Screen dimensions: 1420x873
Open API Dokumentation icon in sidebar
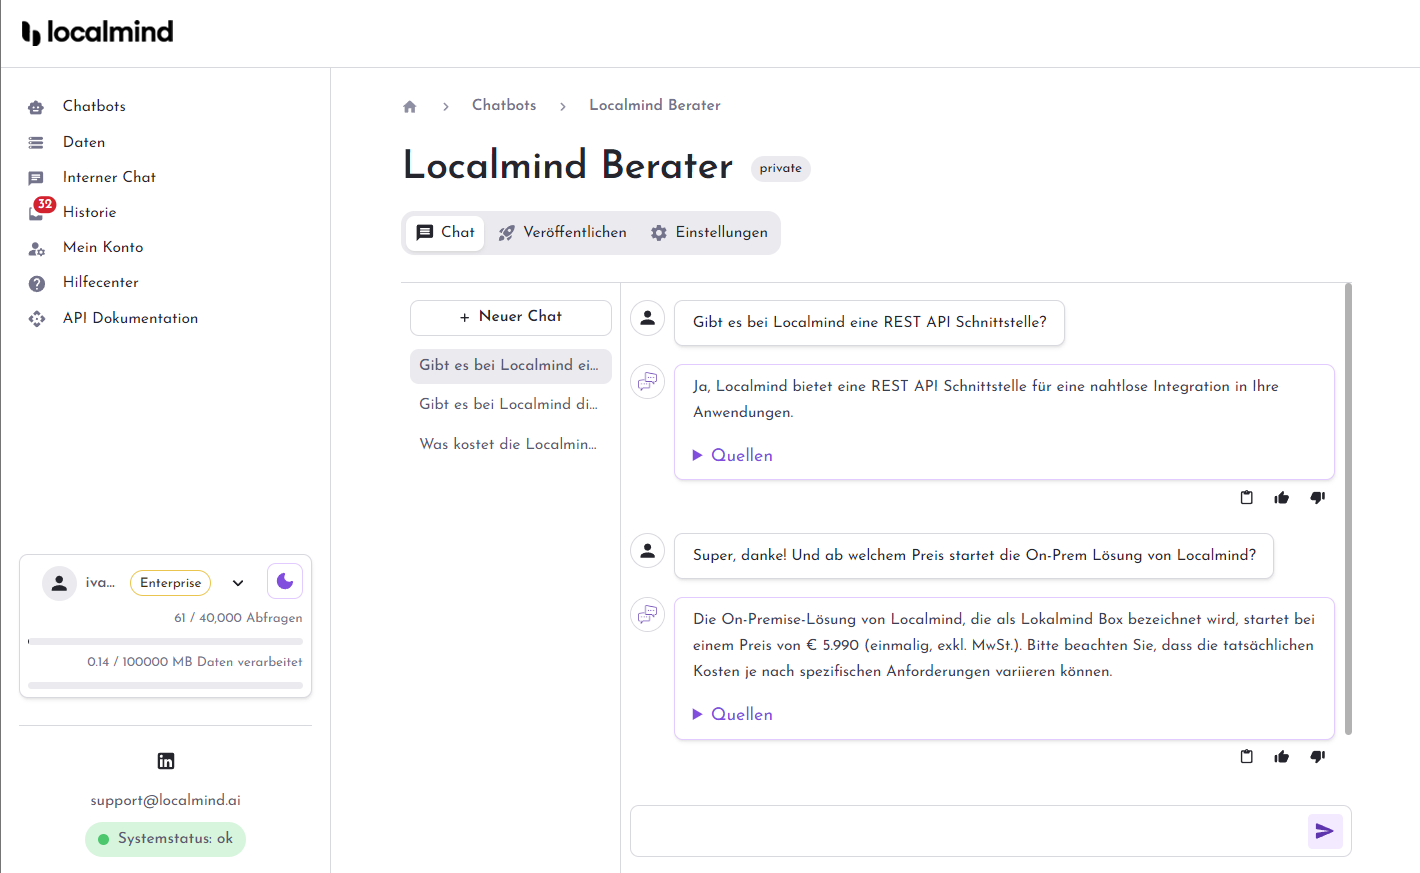tap(37, 319)
